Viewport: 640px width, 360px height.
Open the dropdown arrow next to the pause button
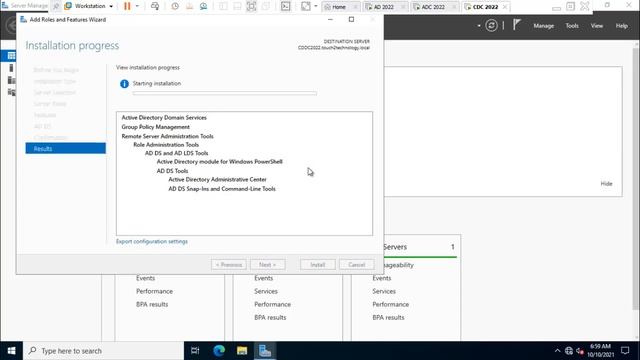point(137,6)
